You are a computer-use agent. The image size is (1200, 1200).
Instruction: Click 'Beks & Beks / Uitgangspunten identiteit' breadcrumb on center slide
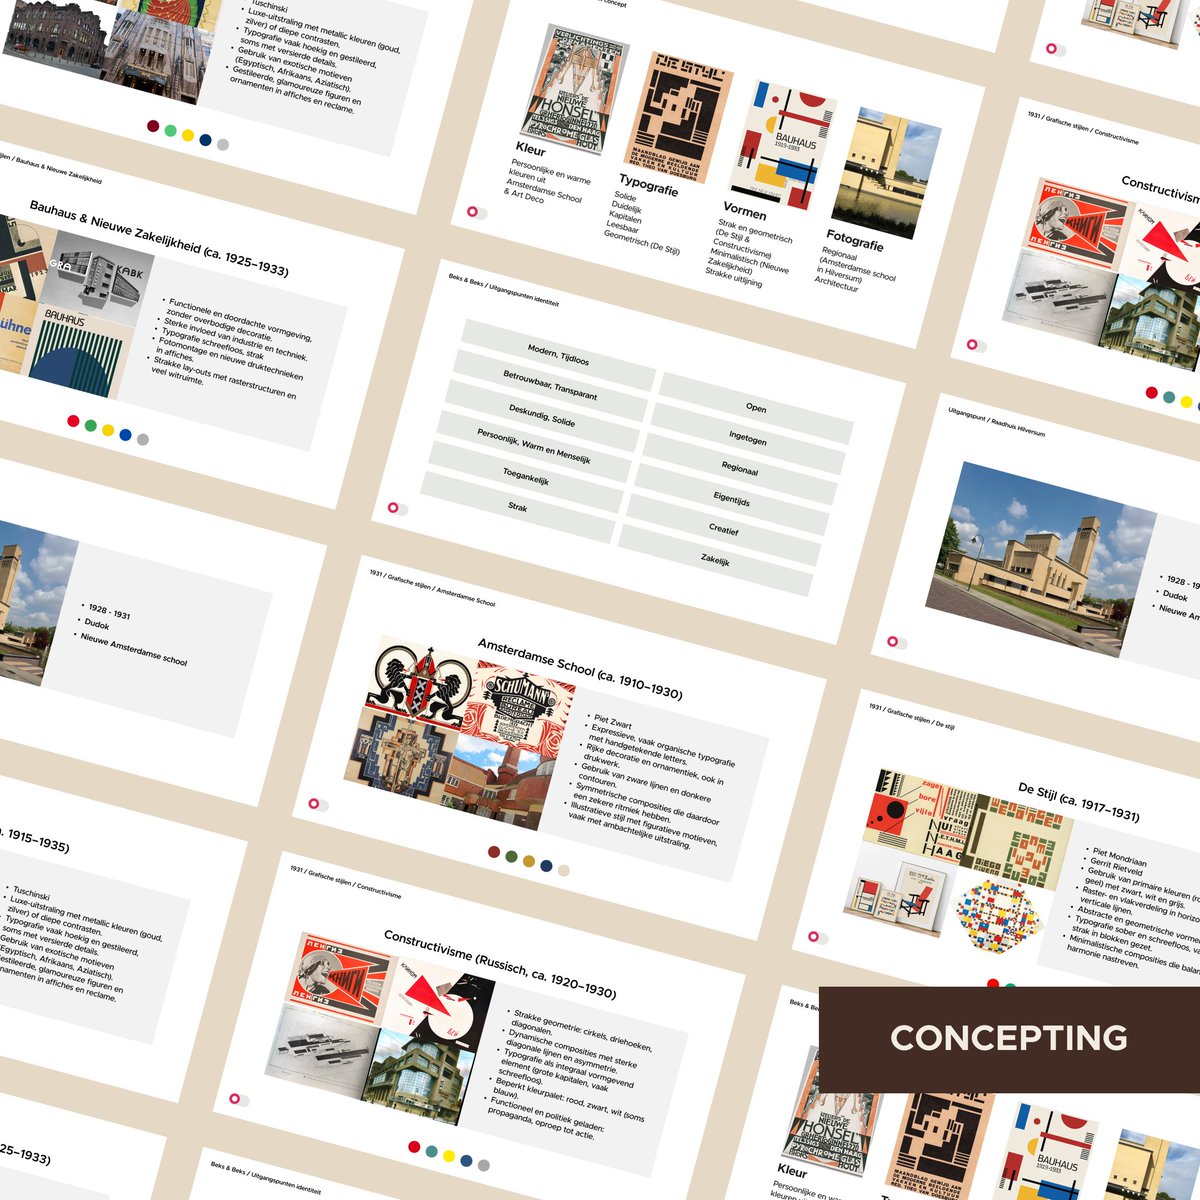coord(503,289)
